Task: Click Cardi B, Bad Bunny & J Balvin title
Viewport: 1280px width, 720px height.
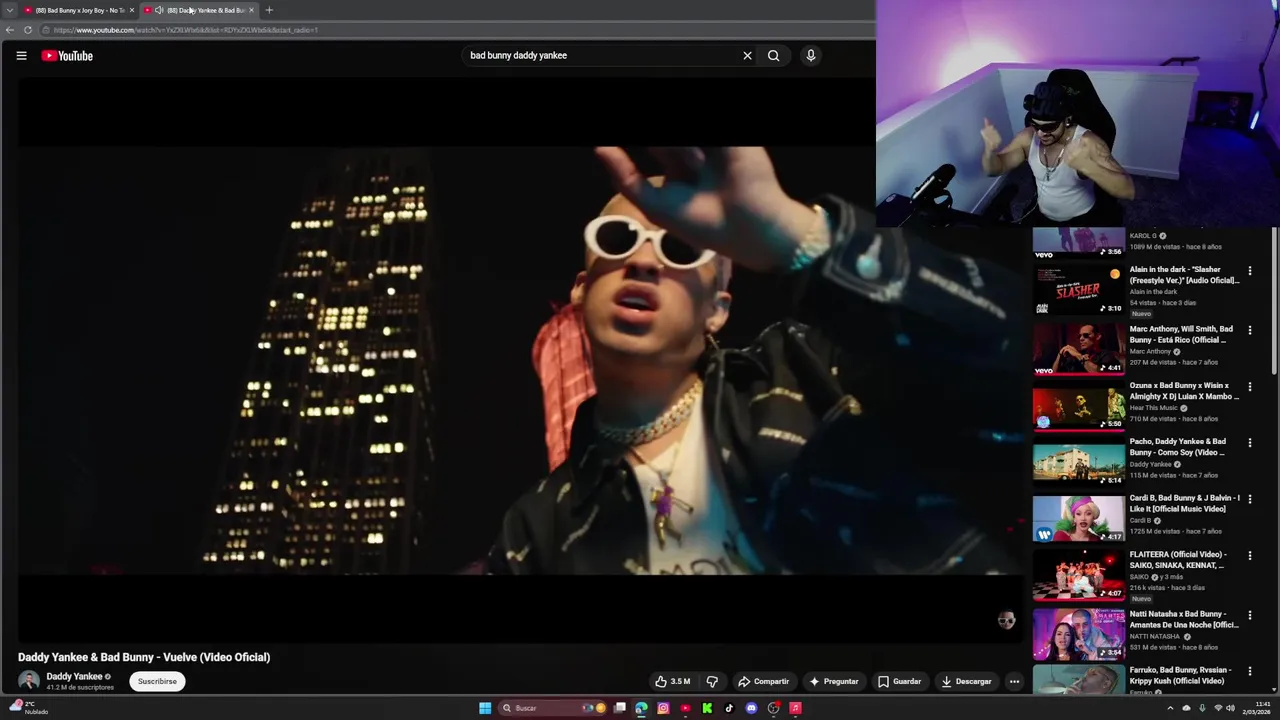Action: coord(1184,504)
